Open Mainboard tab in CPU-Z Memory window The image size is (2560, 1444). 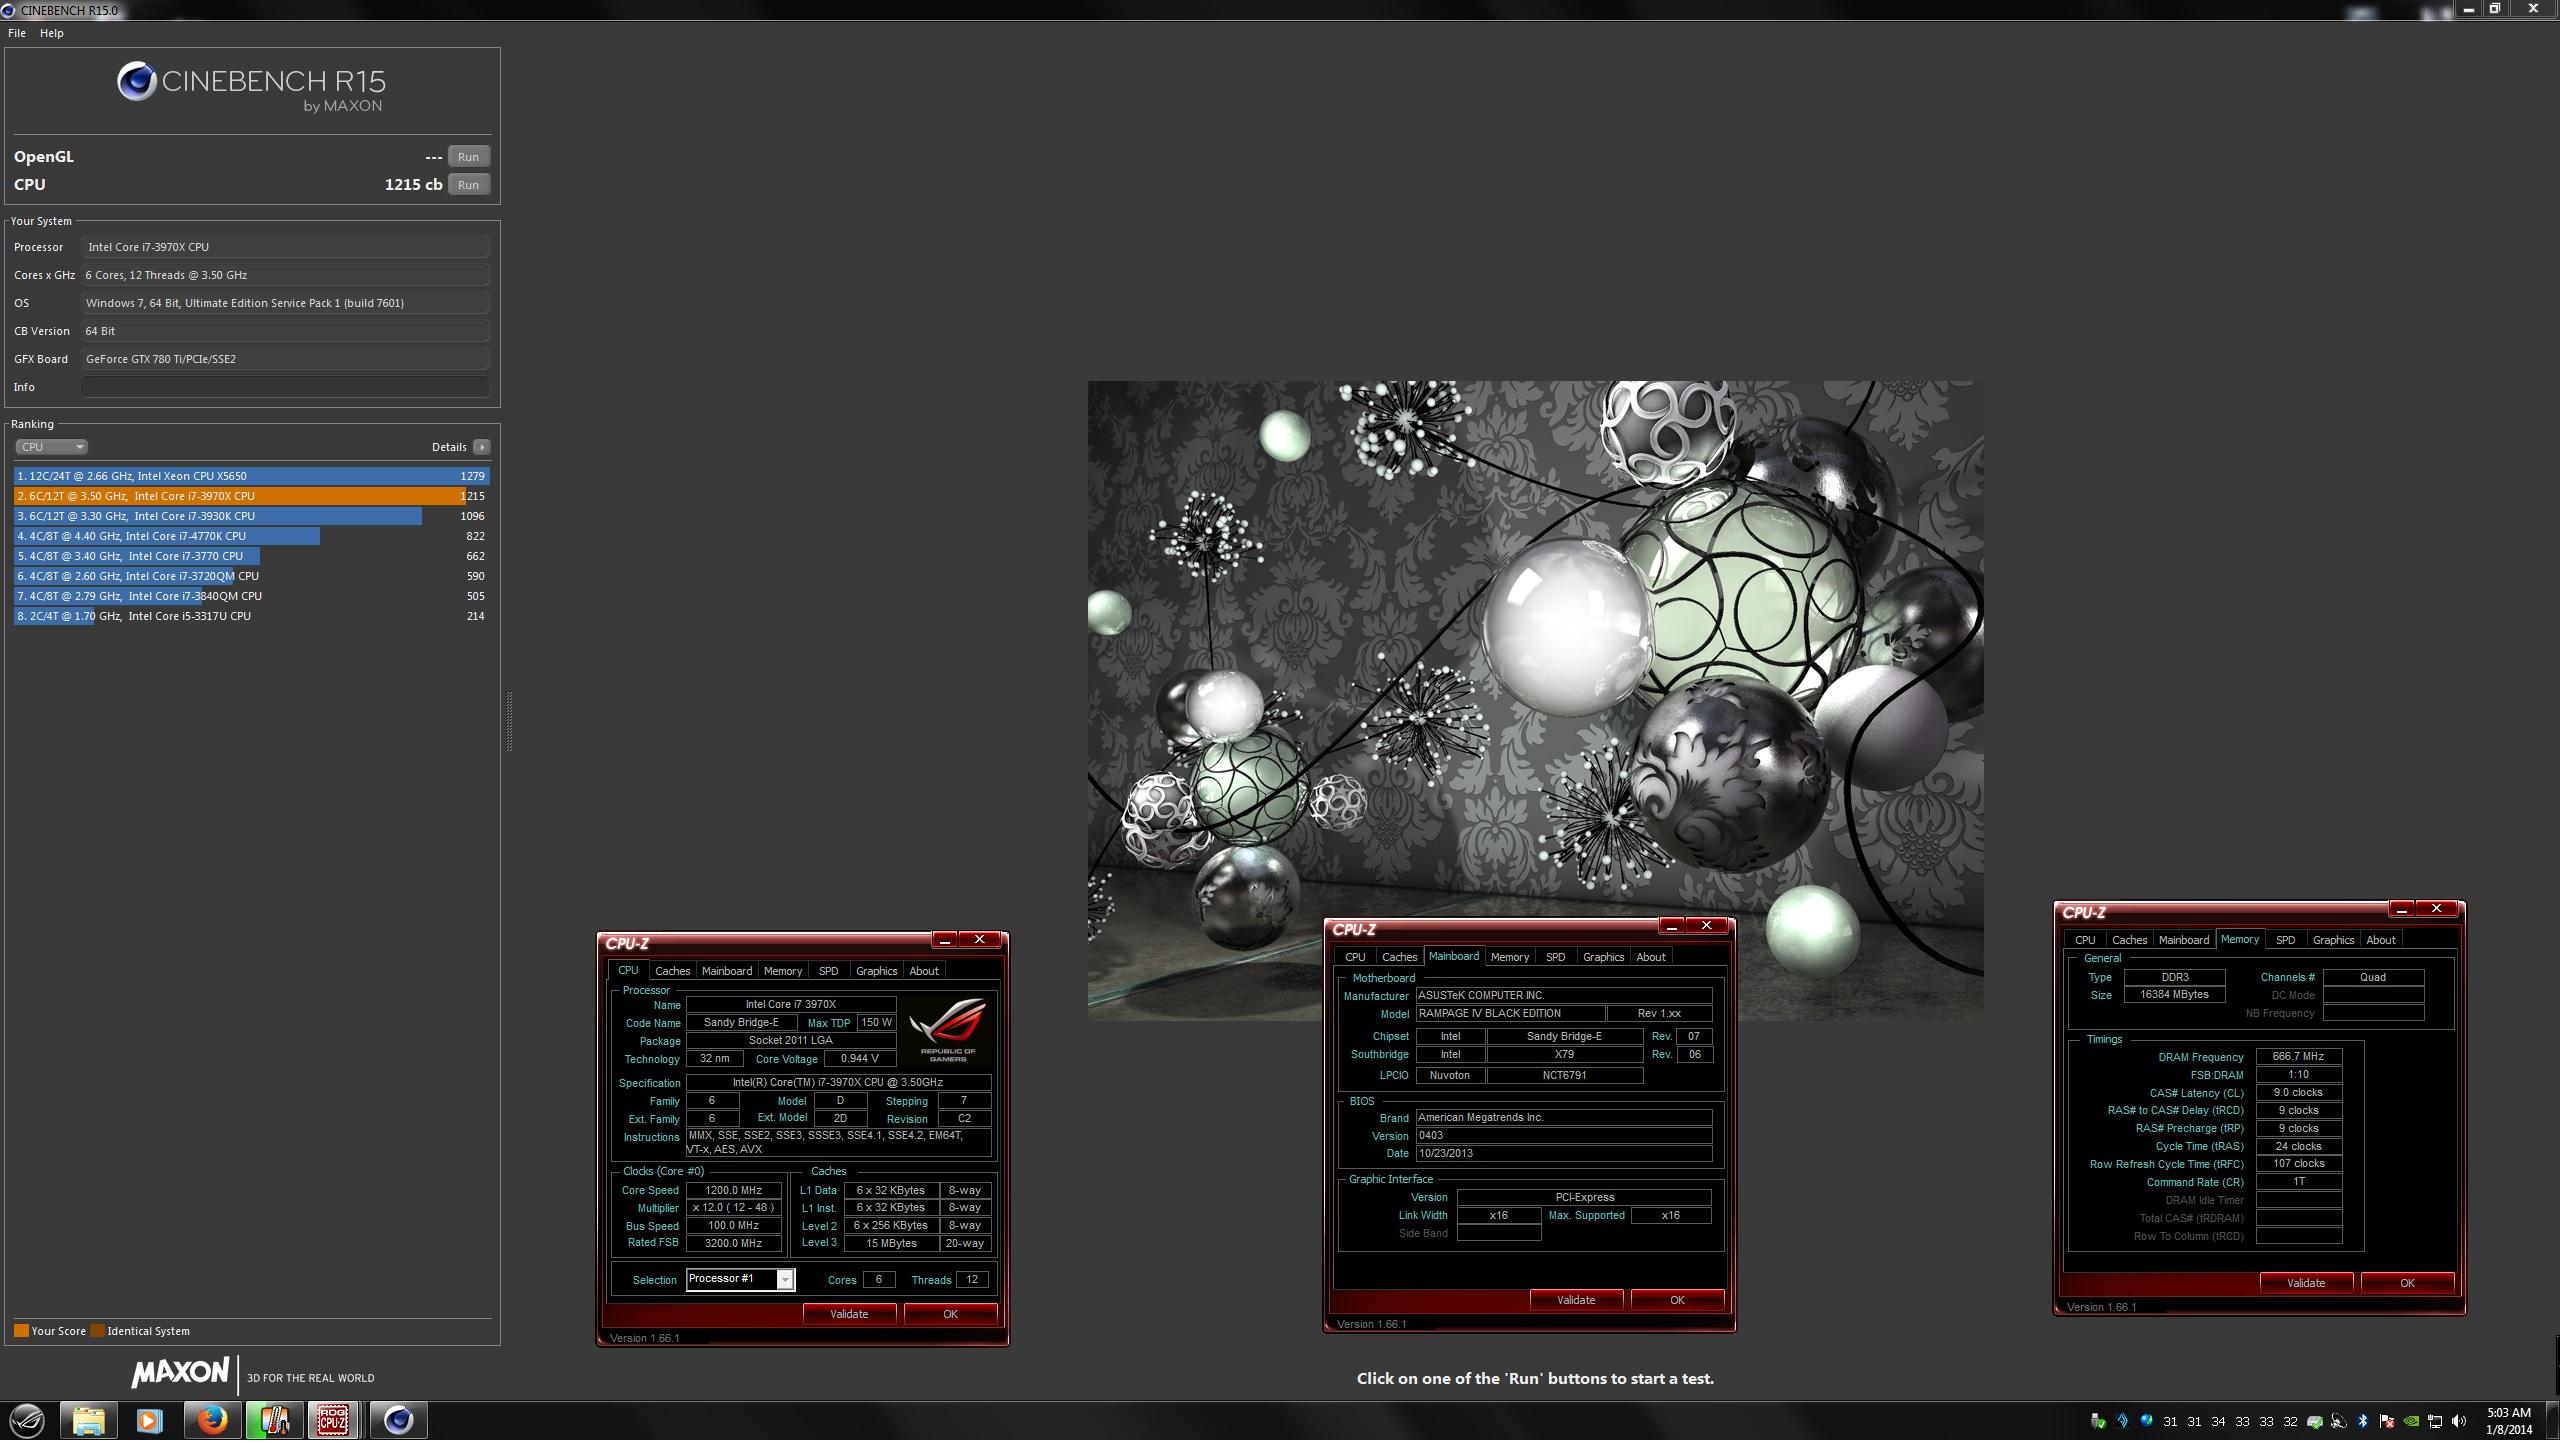(2184, 942)
